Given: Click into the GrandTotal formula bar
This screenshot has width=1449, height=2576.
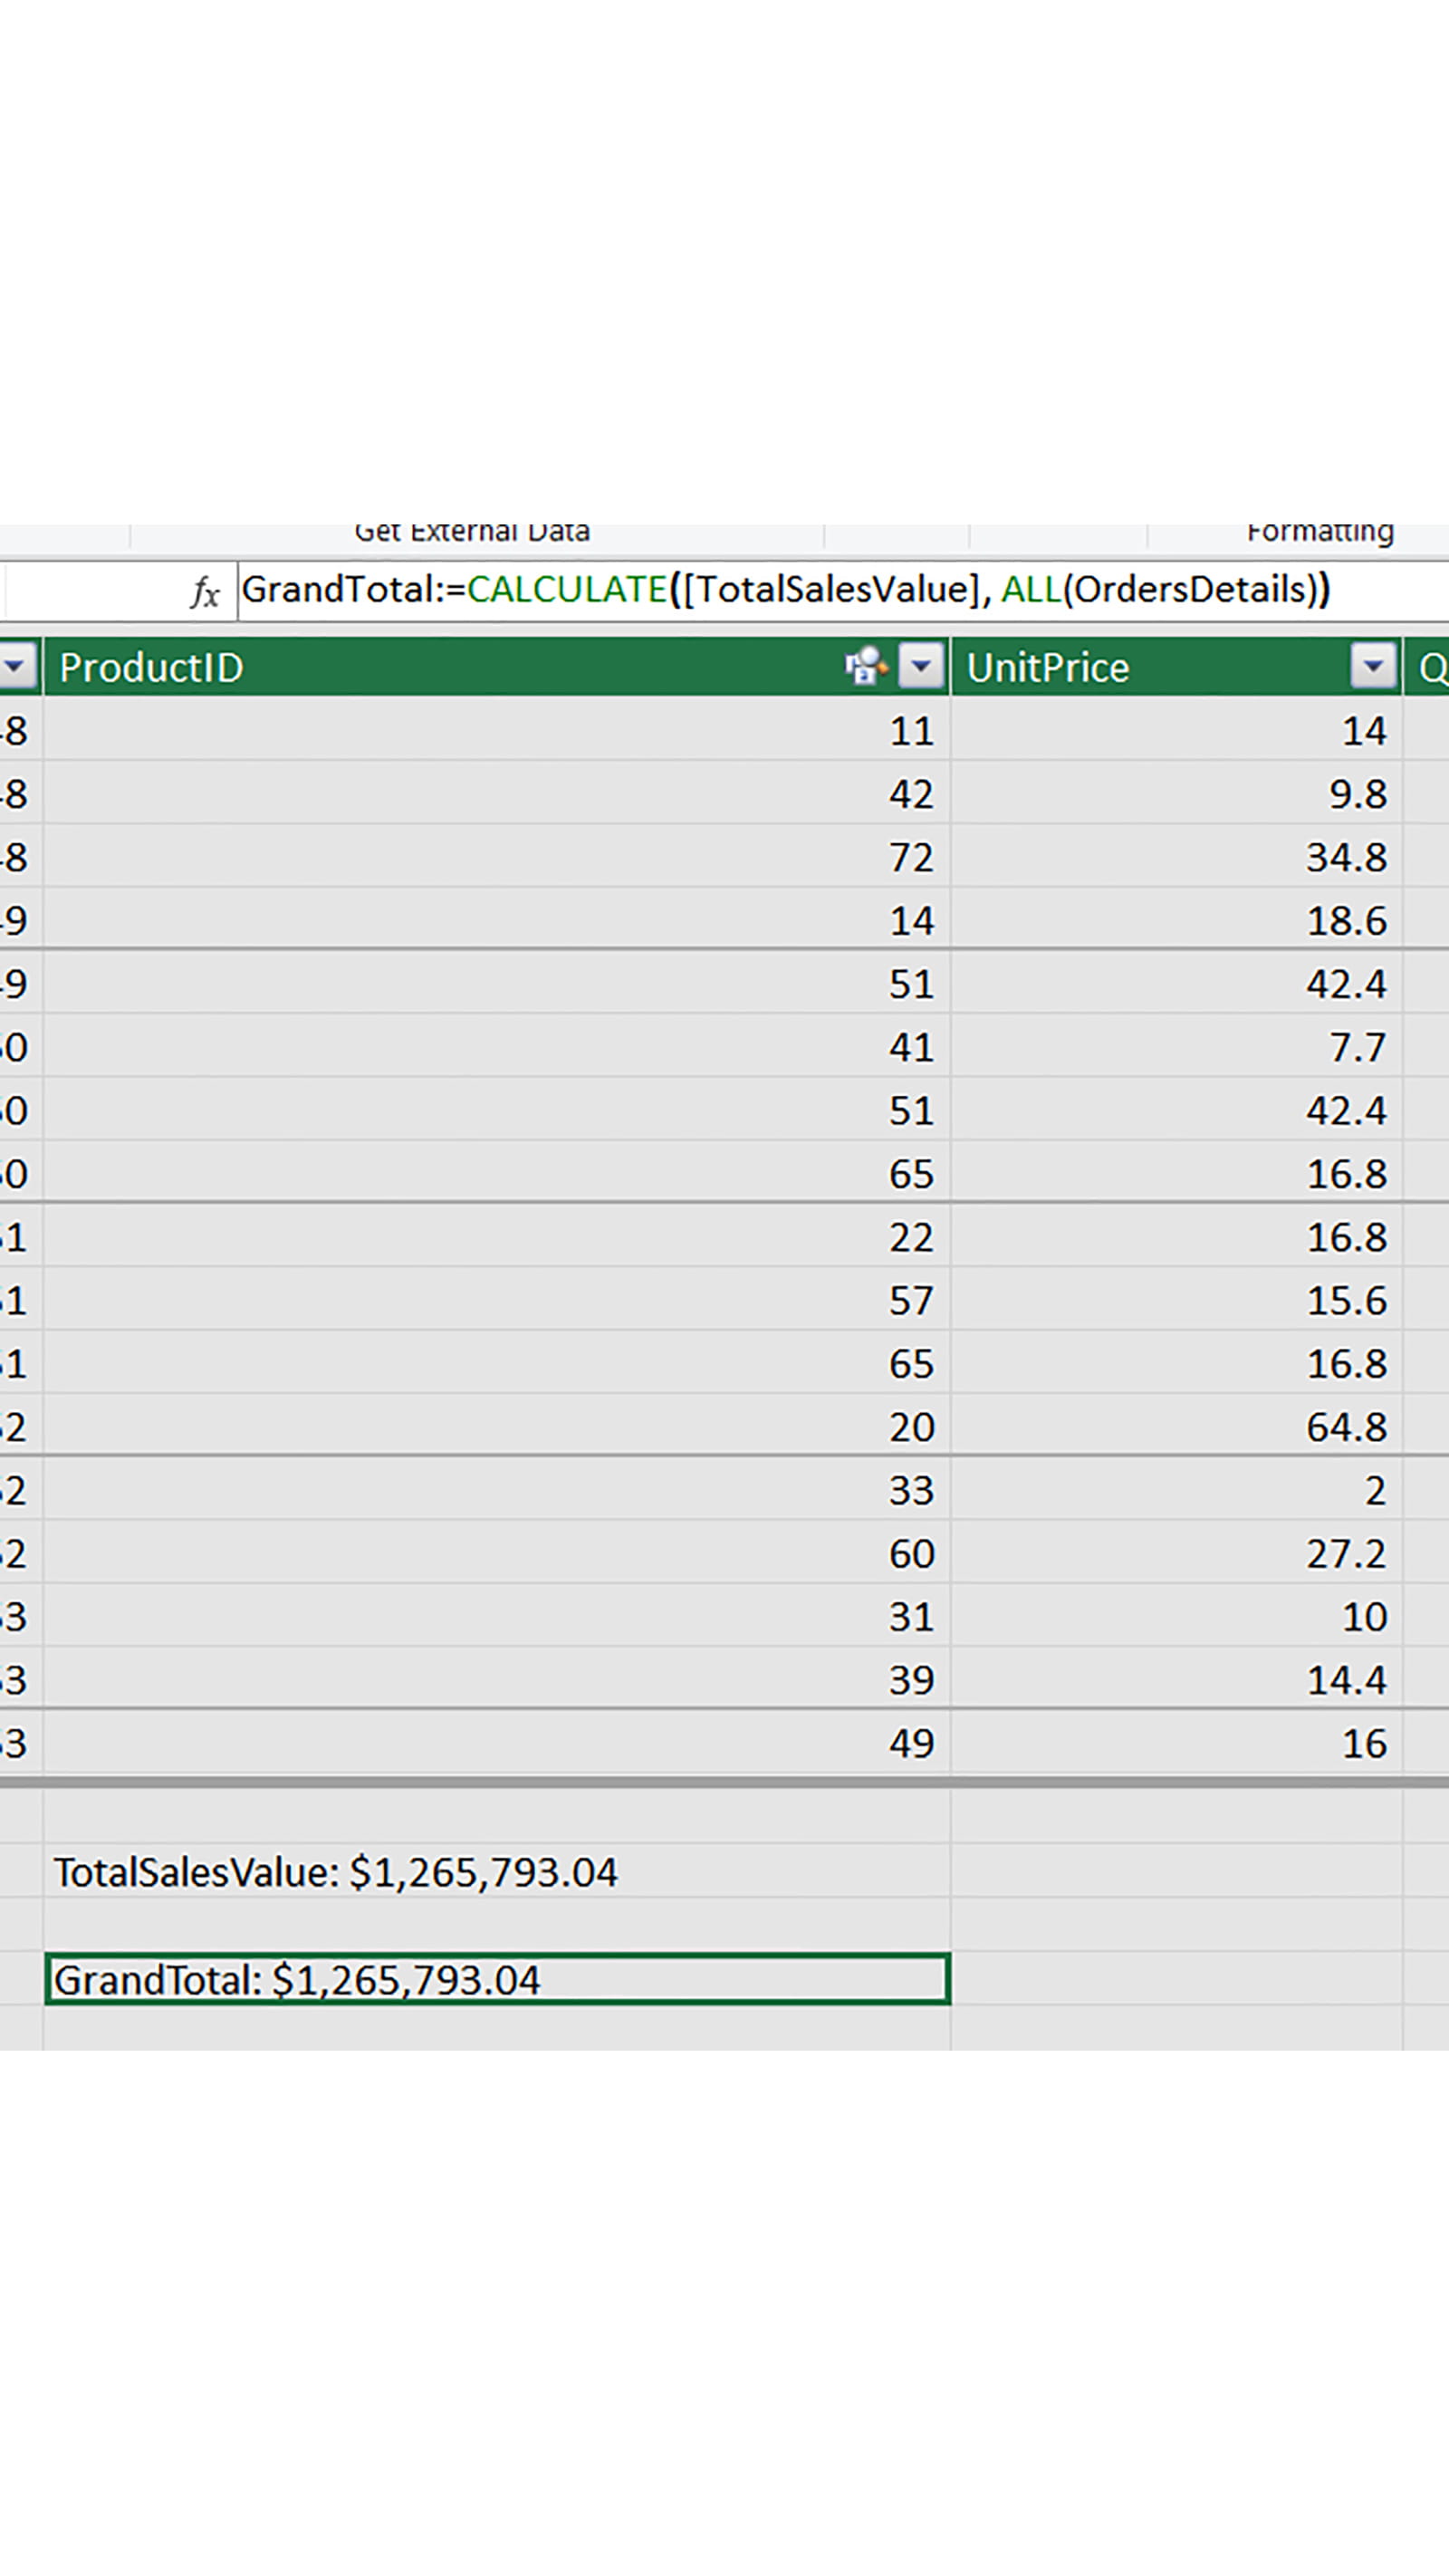Looking at the screenshot, I should point(800,590).
